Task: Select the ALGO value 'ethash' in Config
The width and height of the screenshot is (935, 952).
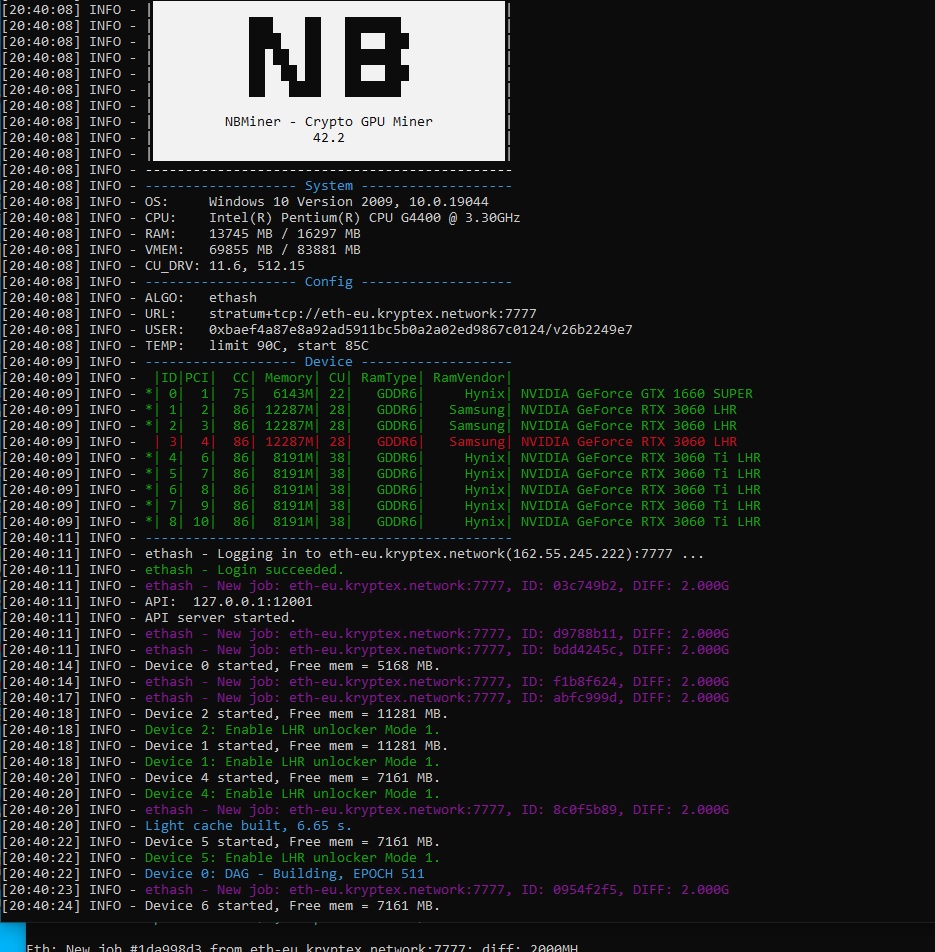Action: pyautogui.click(x=233, y=298)
